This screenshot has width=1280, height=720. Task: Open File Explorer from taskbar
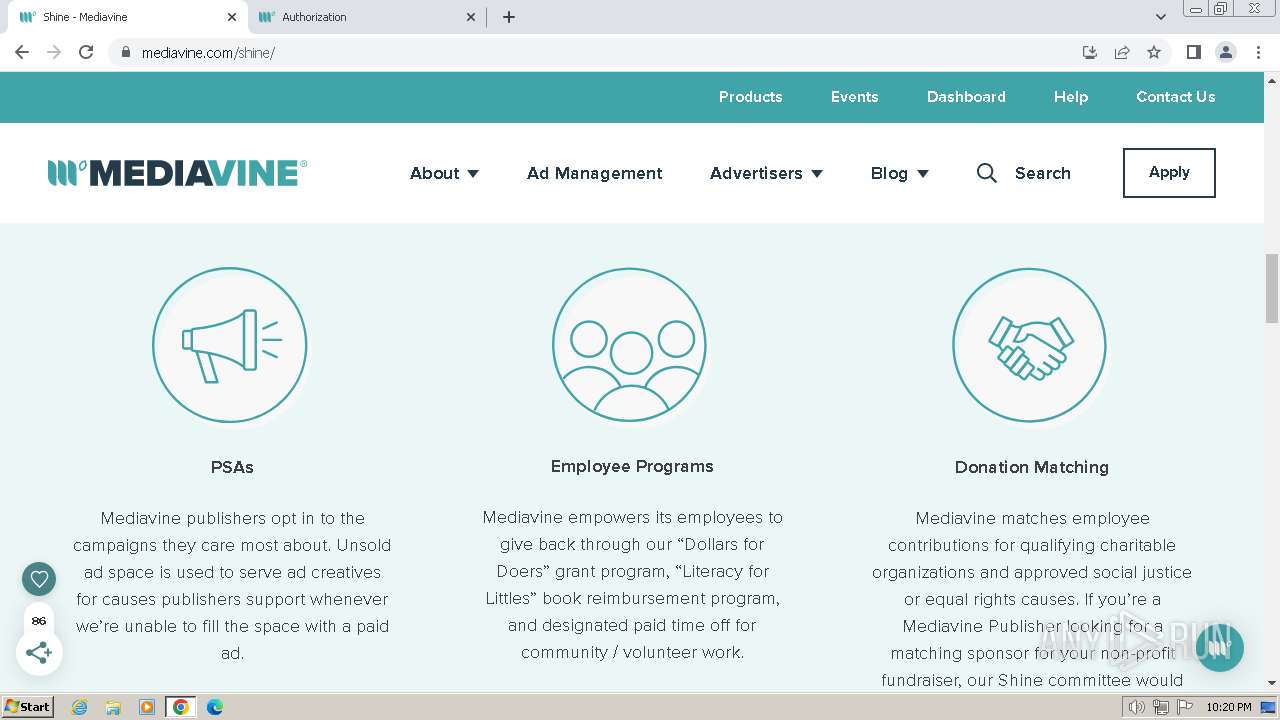(x=113, y=707)
